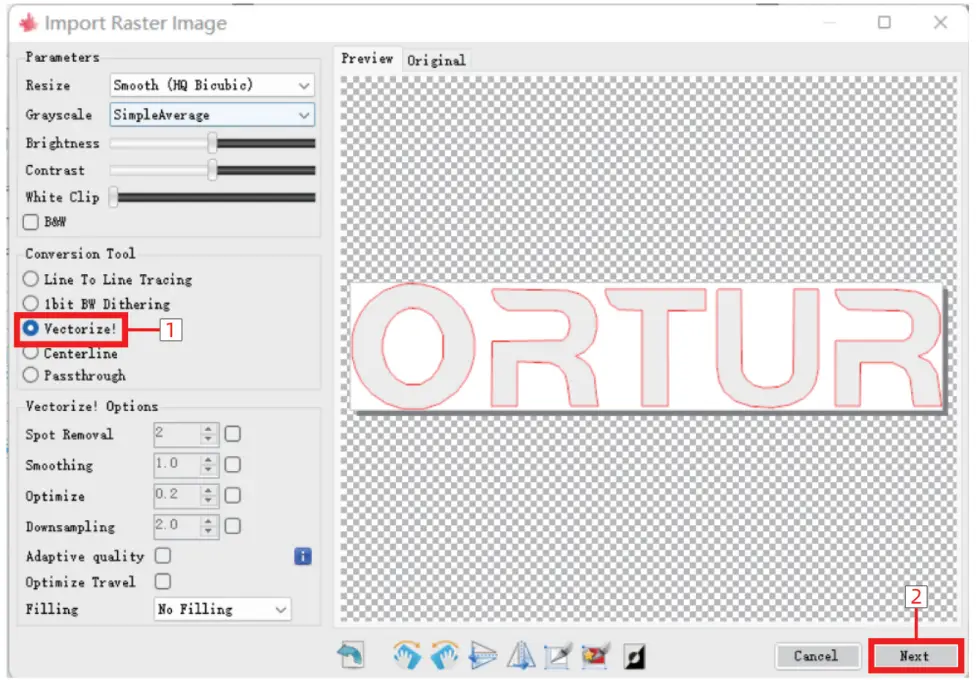977x680 pixels.
Task: Choose Line To Line Tracing mode
Action: [31, 279]
